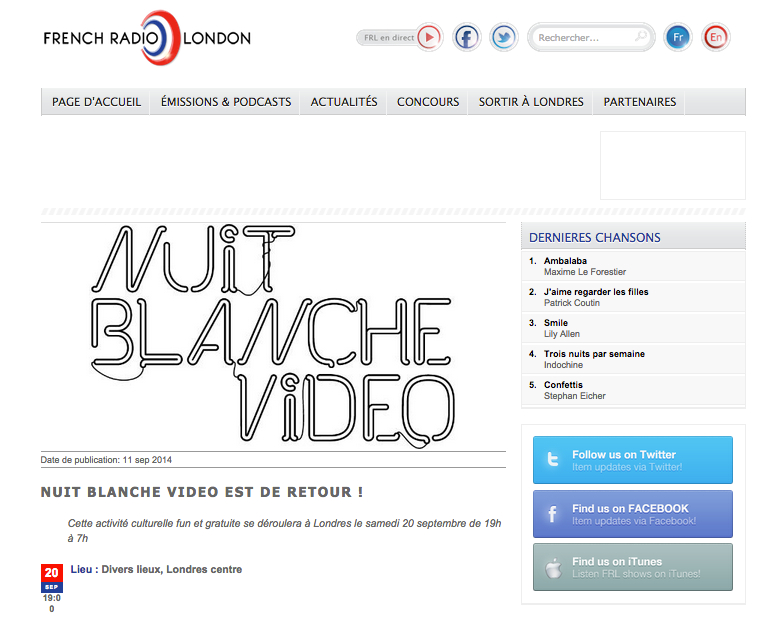Viewport: 760px width, 618px height.
Task: Open Sortir à Londres menu
Action: pos(531,102)
